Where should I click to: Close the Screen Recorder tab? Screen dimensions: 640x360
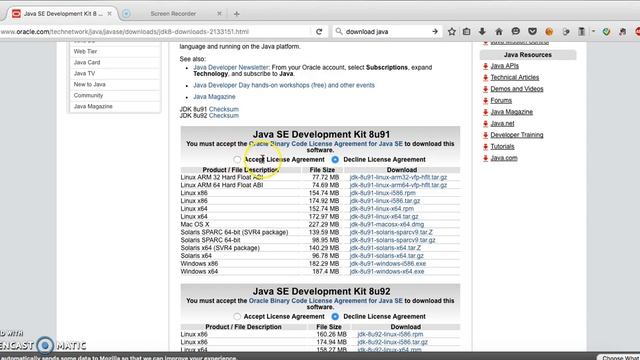219,13
